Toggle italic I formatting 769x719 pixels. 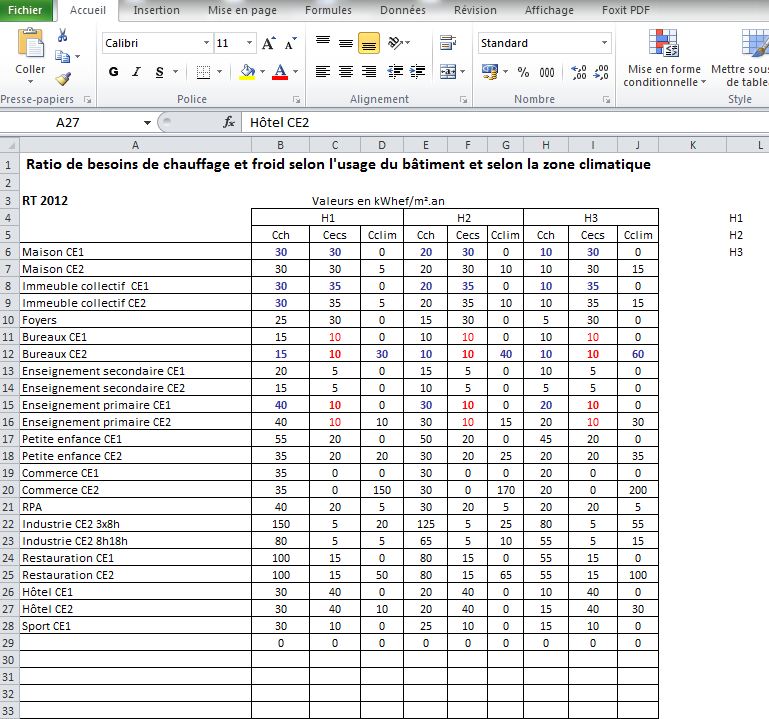coord(137,72)
